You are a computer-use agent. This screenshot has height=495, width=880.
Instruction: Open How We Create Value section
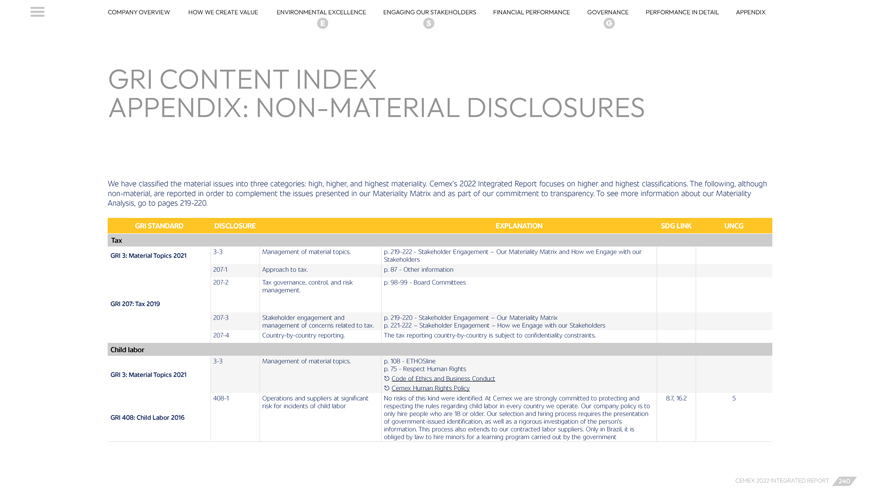(223, 12)
